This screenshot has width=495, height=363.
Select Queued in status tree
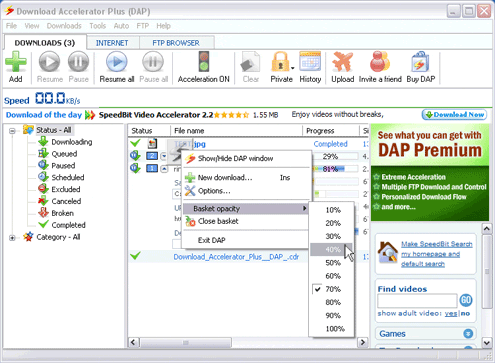[64, 154]
